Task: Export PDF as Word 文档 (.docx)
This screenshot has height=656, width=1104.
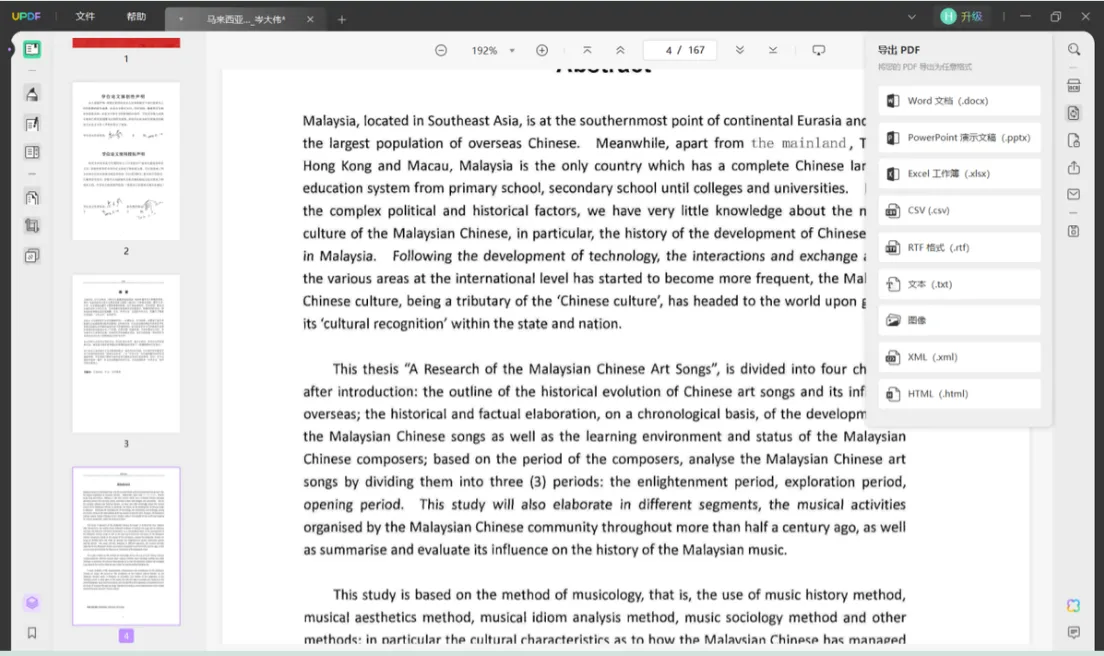Action: pyautogui.click(x=958, y=101)
